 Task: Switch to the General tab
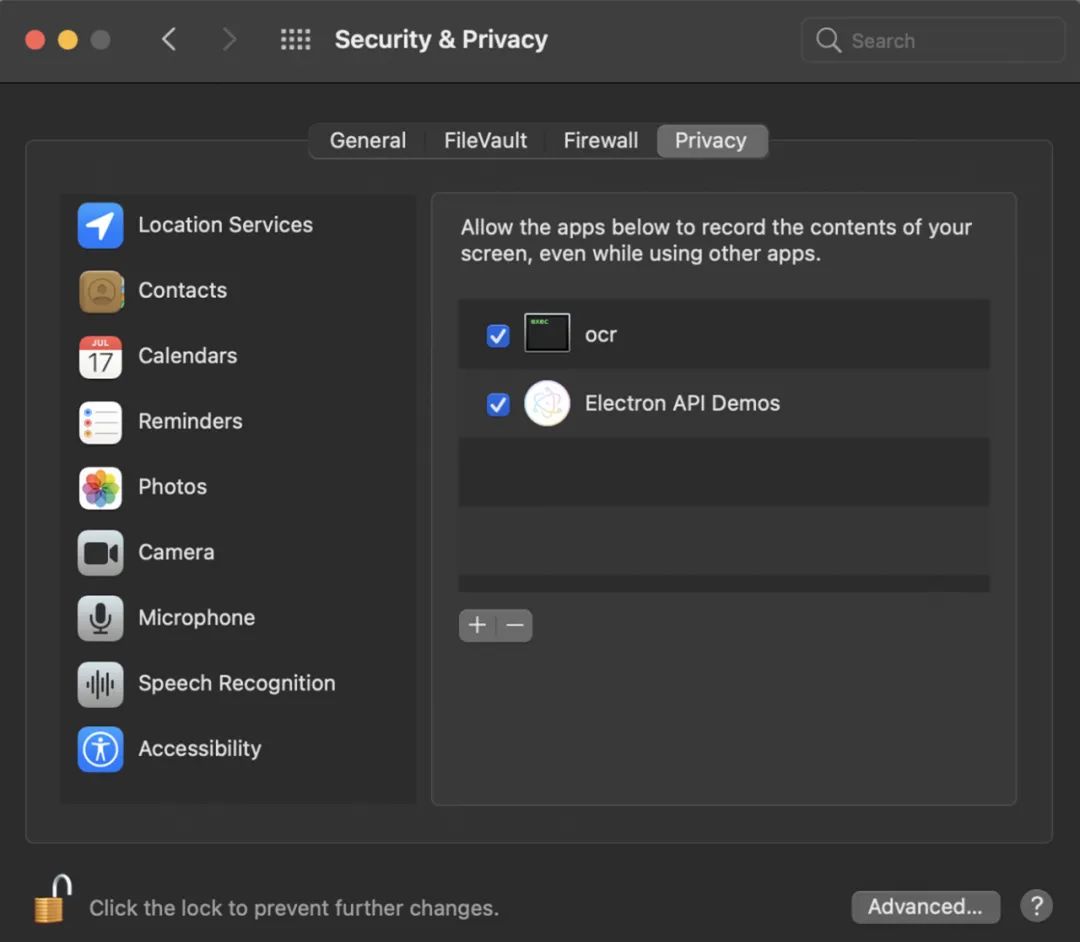tap(368, 141)
